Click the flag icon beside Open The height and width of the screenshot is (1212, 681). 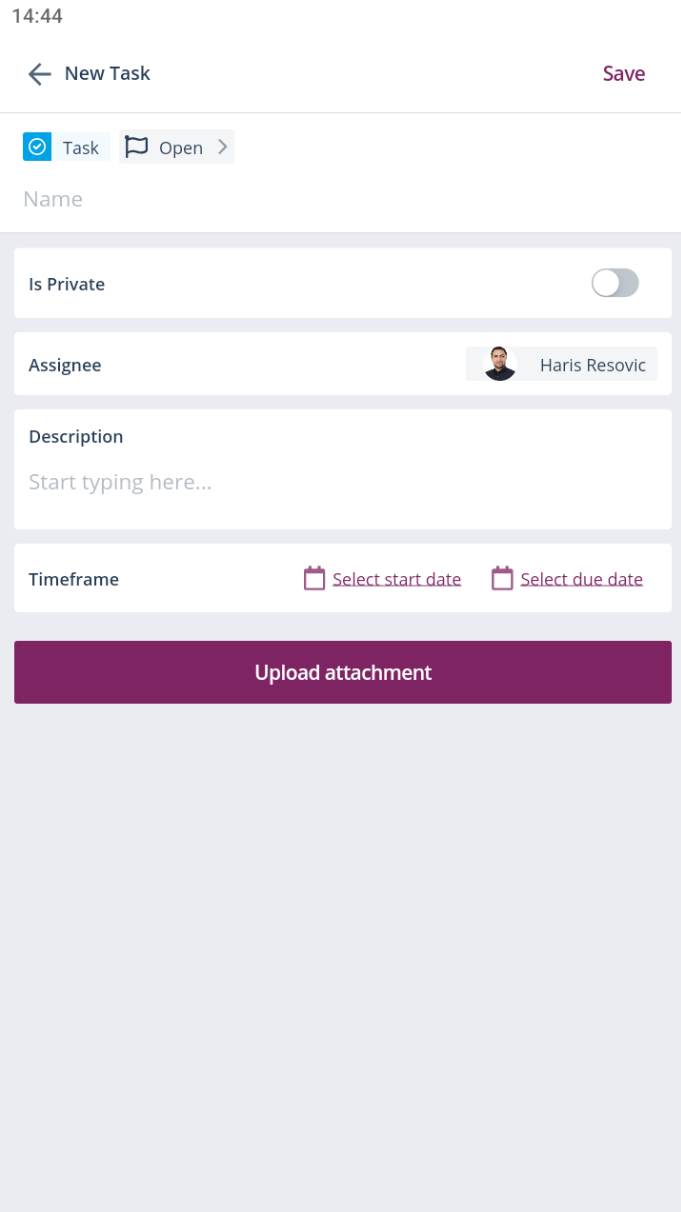coord(136,147)
